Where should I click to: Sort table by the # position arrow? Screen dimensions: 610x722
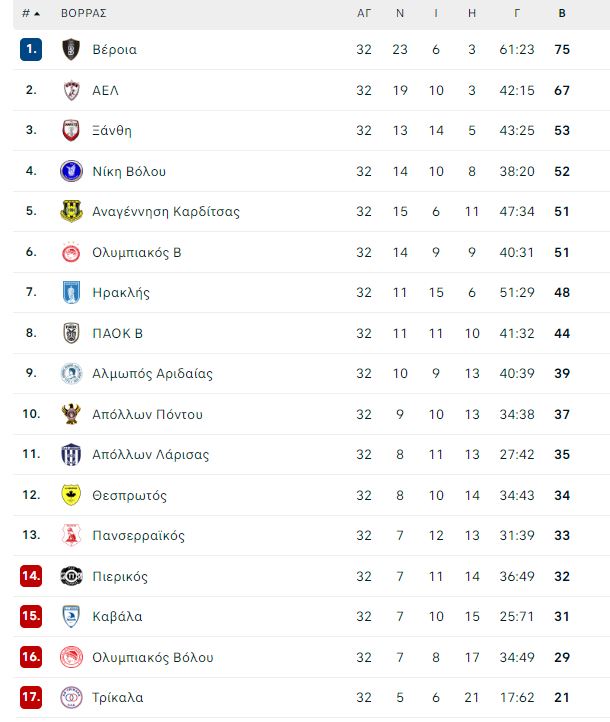(x=31, y=13)
